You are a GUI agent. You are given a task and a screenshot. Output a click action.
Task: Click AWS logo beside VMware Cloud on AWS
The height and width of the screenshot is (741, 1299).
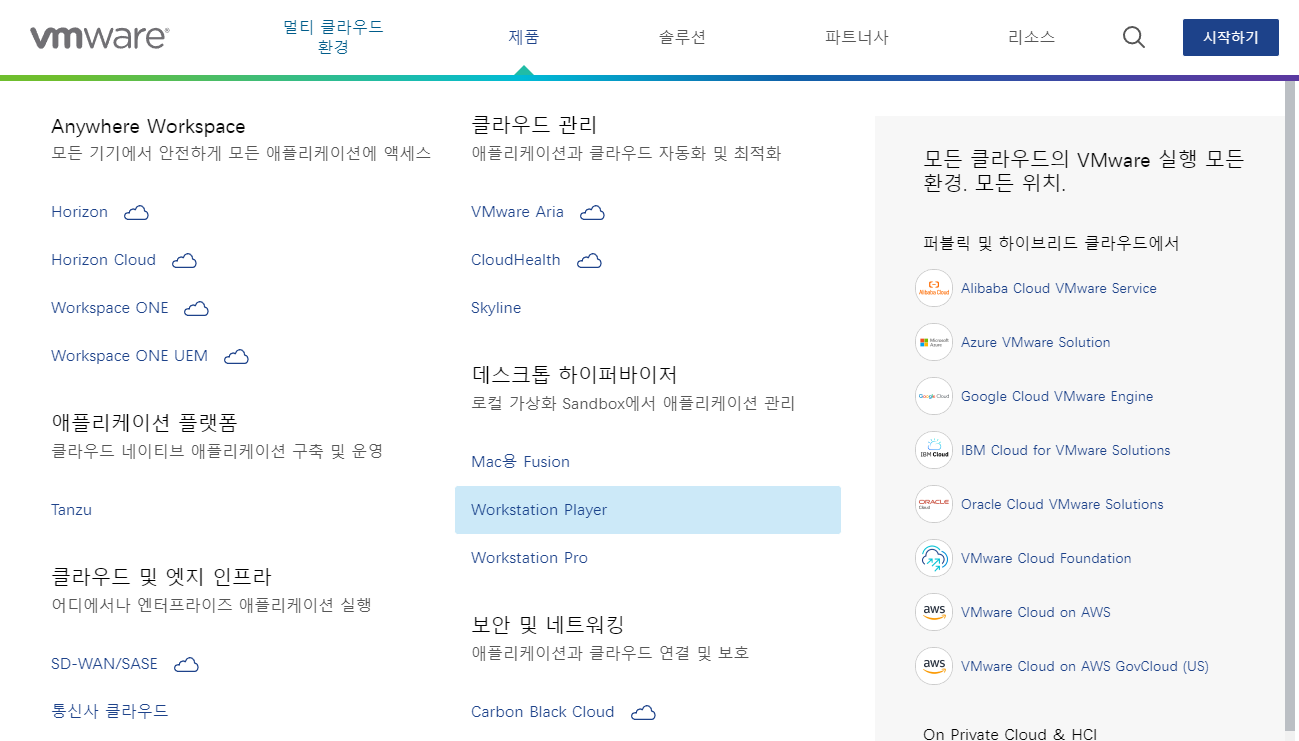pyautogui.click(x=934, y=612)
